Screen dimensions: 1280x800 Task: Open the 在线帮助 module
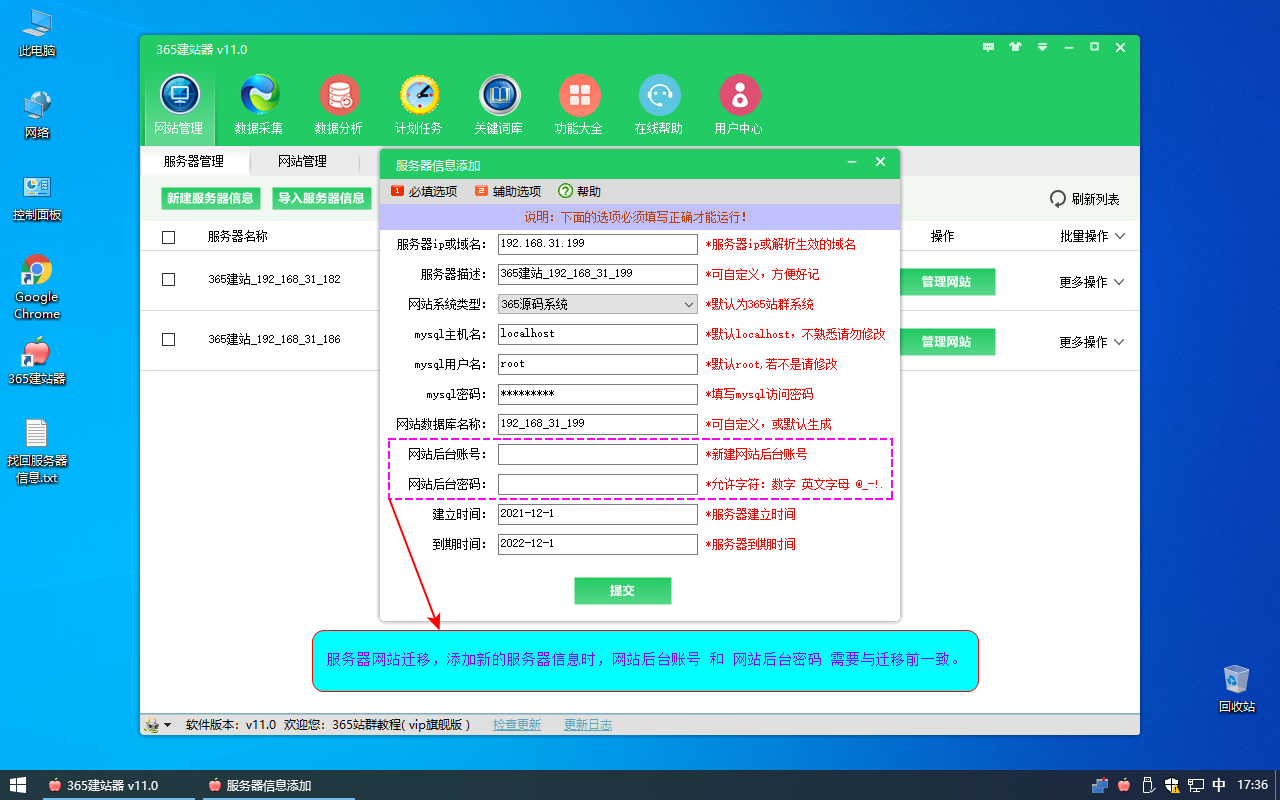(x=659, y=105)
